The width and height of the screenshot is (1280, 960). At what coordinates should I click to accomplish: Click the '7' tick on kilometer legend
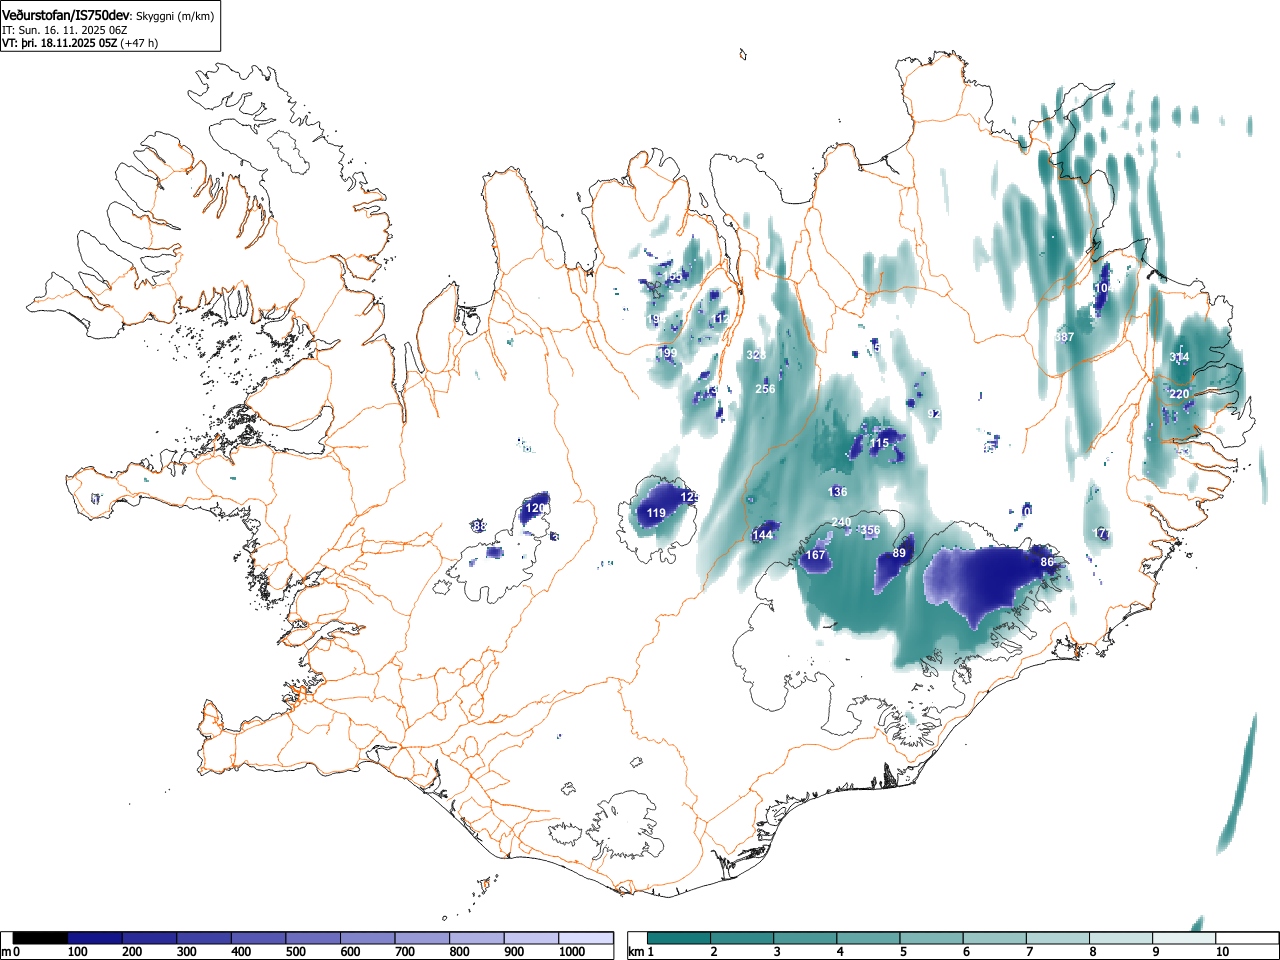click(x=1029, y=952)
